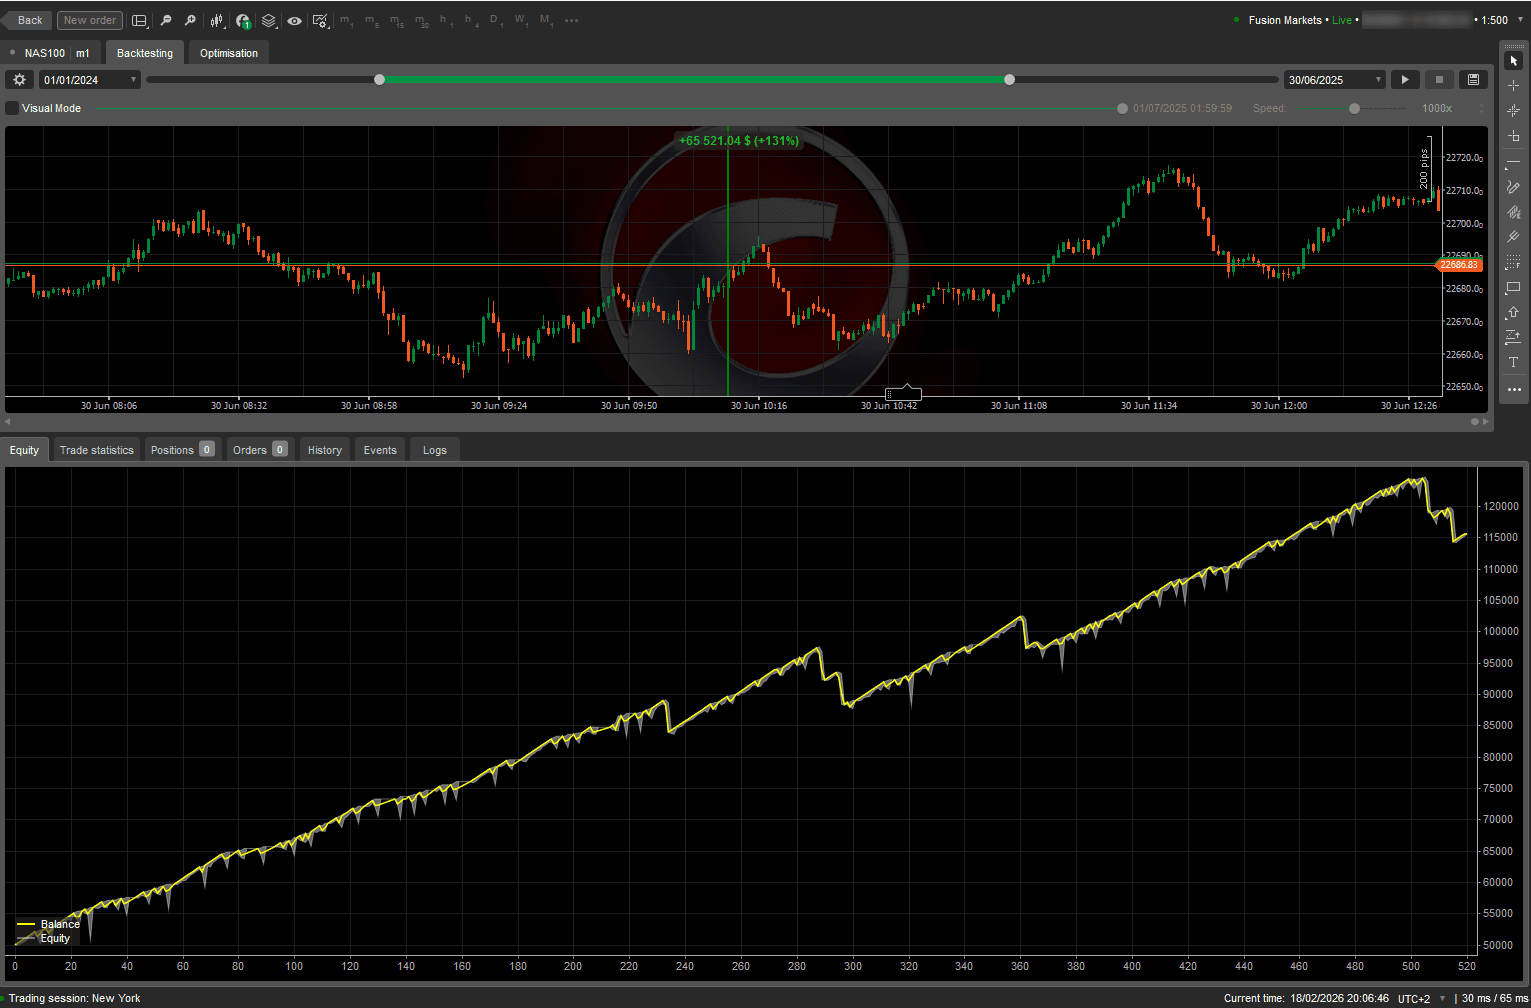Viewport: 1531px width, 1008px height.
Task: Open the indicators icon in the toolbar
Action: pos(241,20)
